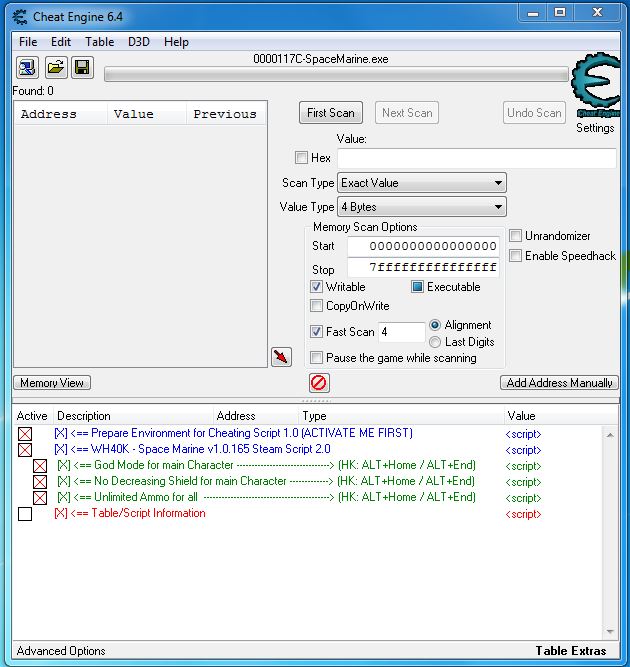This screenshot has height=667, width=630.
Task: Open the Scan Type dropdown
Action: coord(422,183)
